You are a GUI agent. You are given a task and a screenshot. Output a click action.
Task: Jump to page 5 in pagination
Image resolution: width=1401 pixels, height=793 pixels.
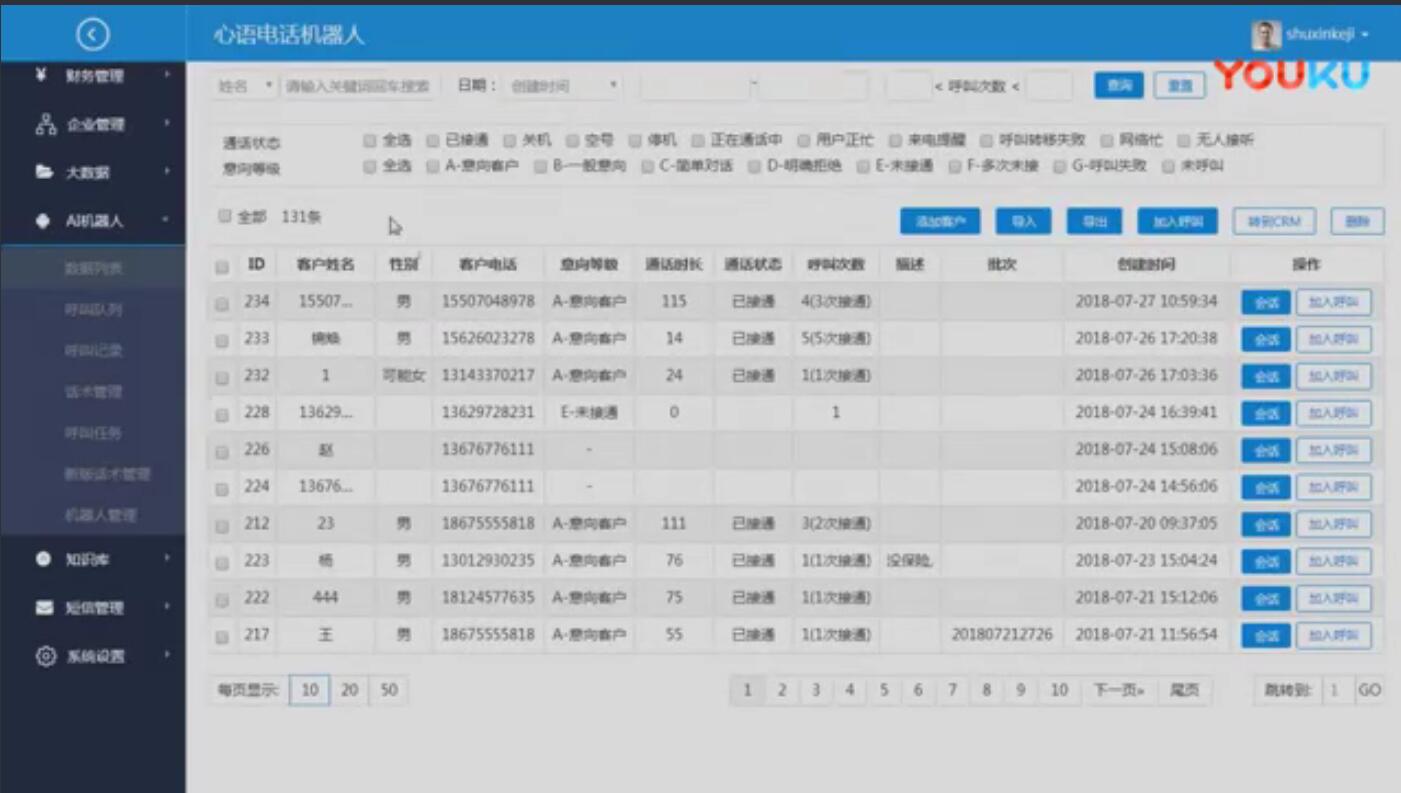tap(884, 689)
